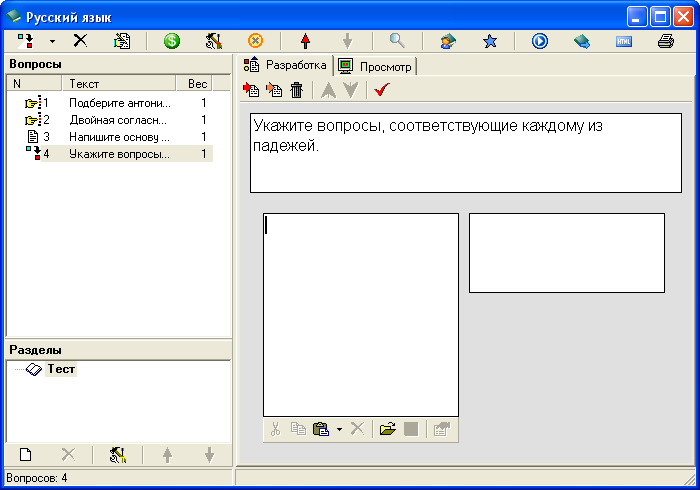The height and width of the screenshot is (490, 700).
Task: Select the Тест section in Разделы
Action: point(61,369)
